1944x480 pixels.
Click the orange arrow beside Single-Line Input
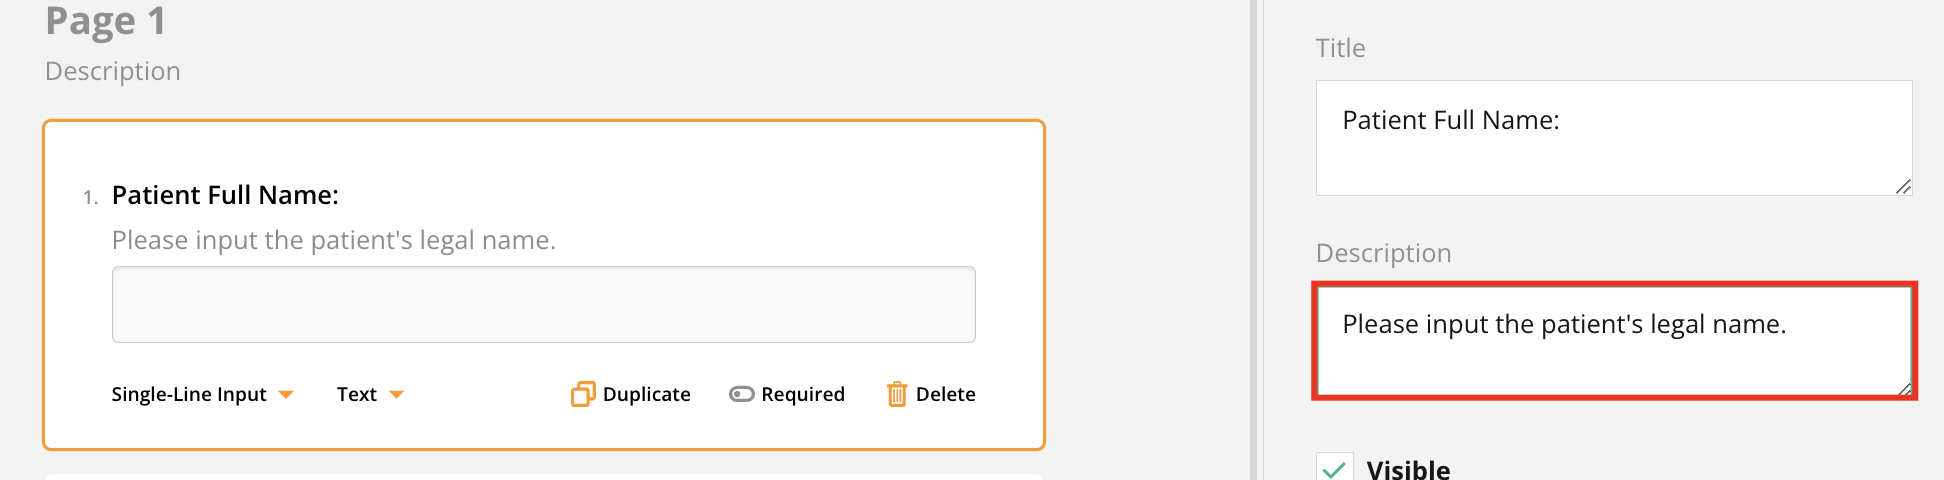pyautogui.click(x=286, y=394)
